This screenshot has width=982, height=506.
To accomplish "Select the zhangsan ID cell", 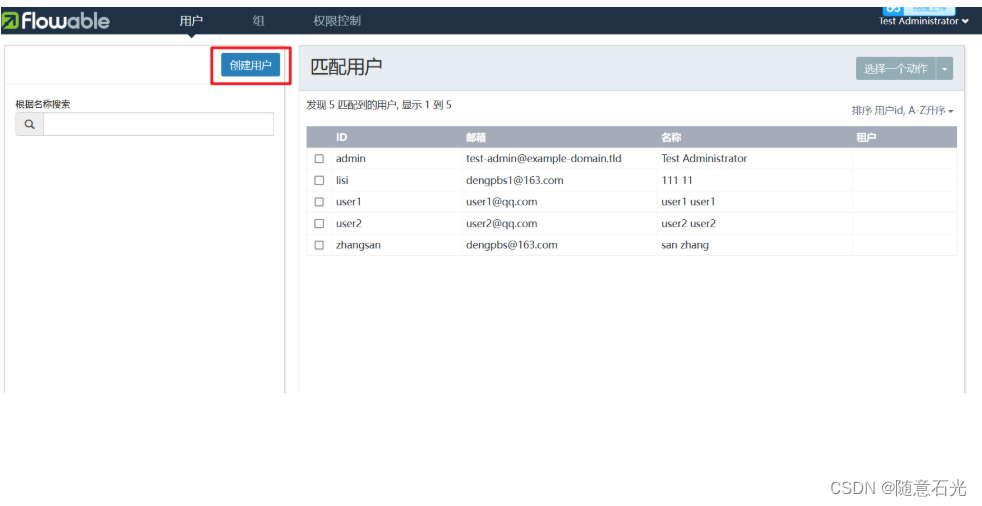I will tap(358, 245).
